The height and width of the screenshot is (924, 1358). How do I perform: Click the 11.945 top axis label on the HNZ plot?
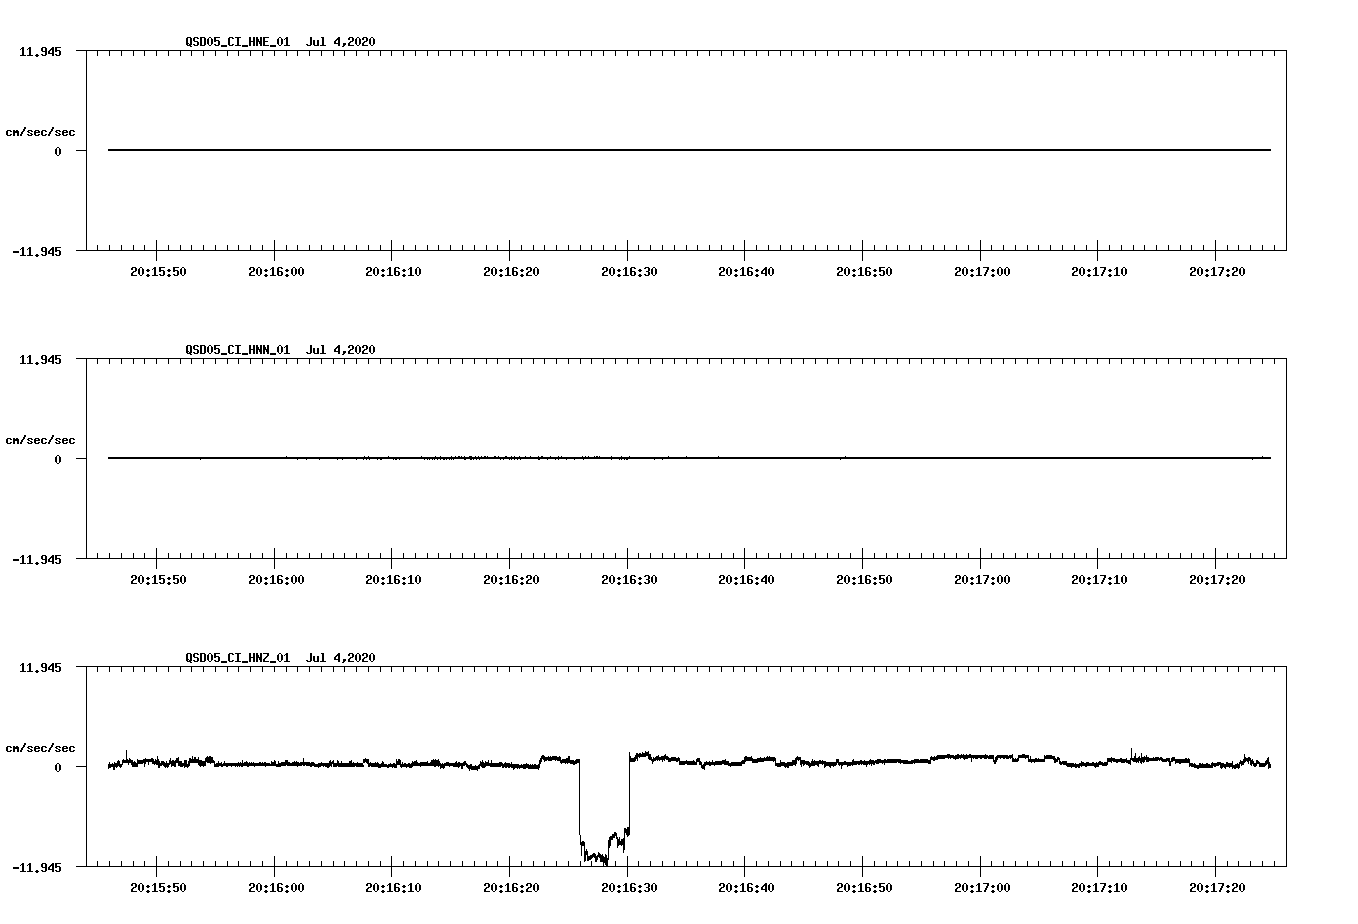click(x=40, y=668)
